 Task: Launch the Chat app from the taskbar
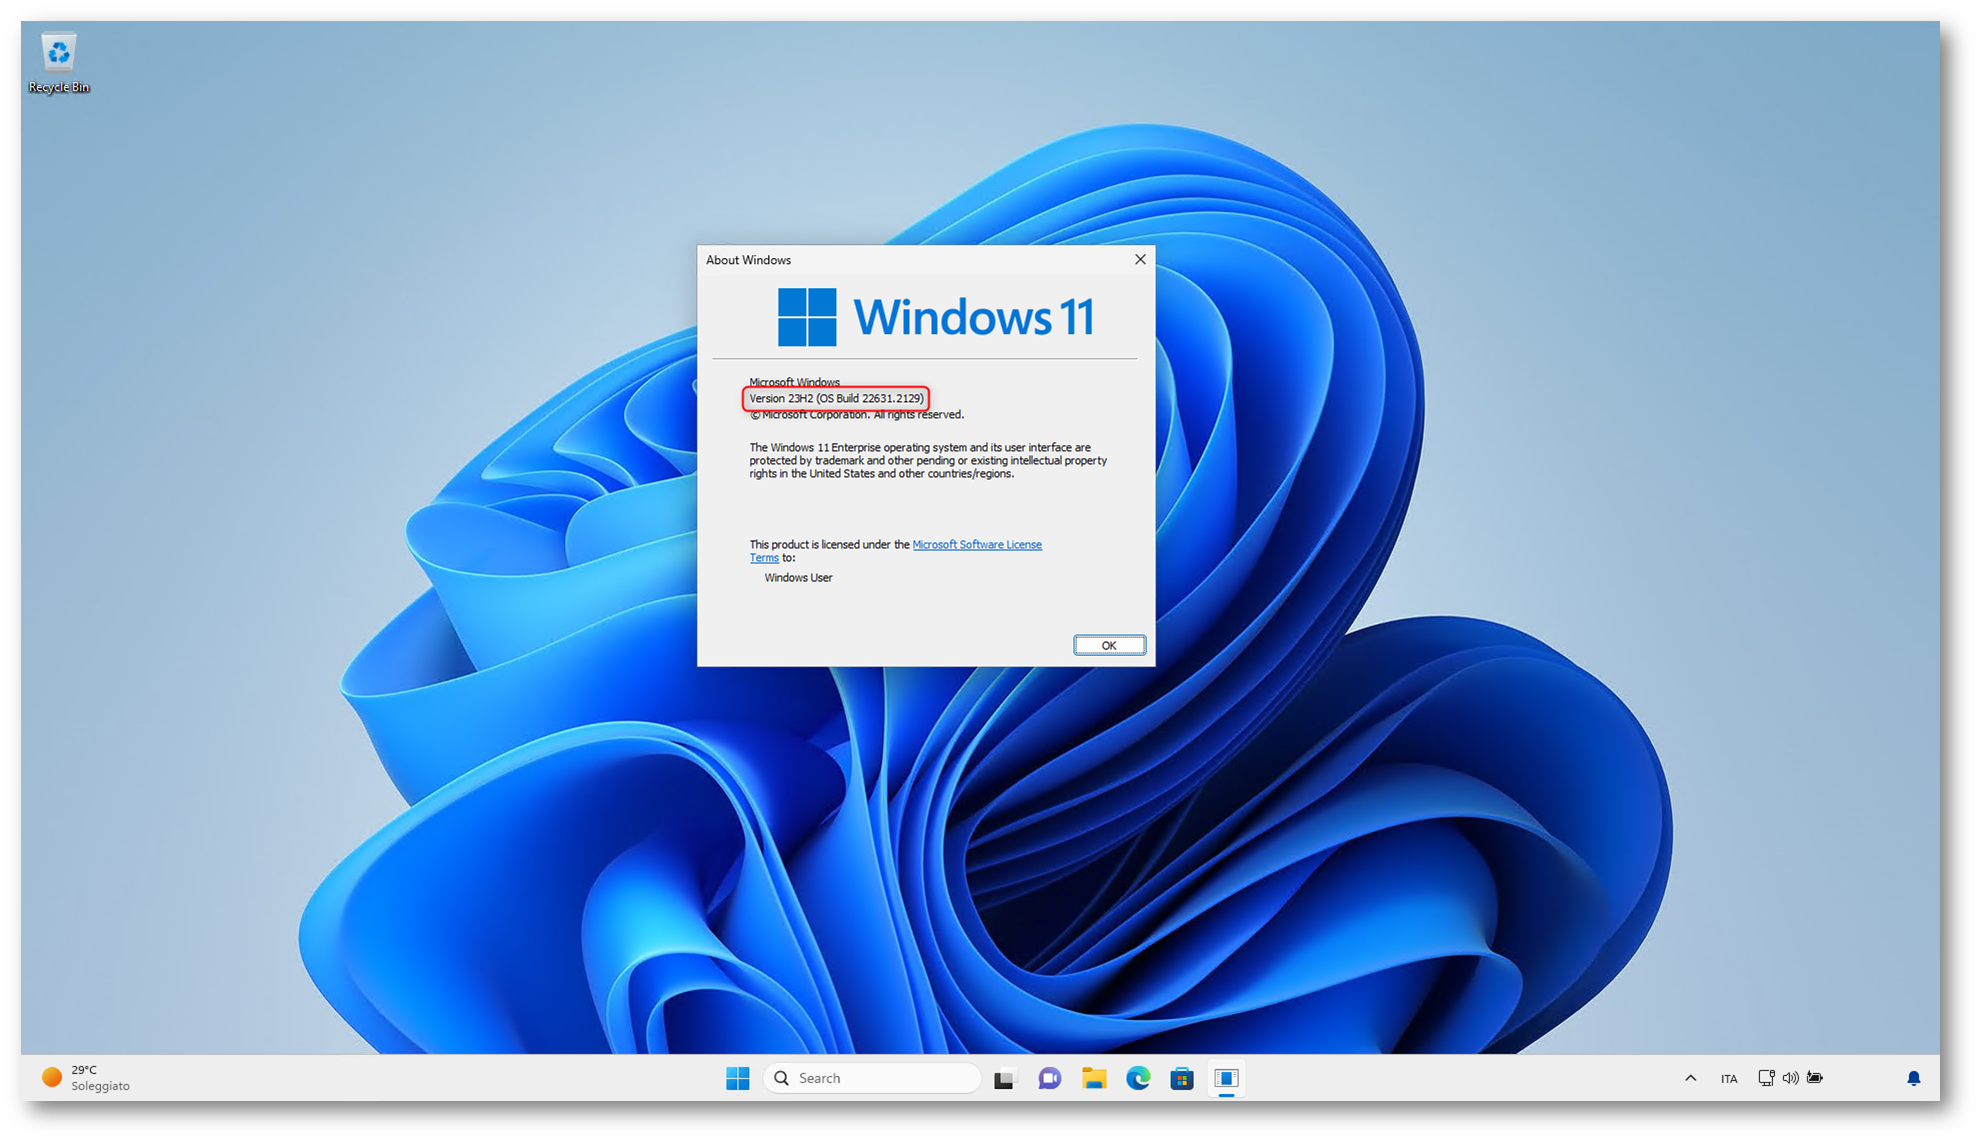[1049, 1078]
